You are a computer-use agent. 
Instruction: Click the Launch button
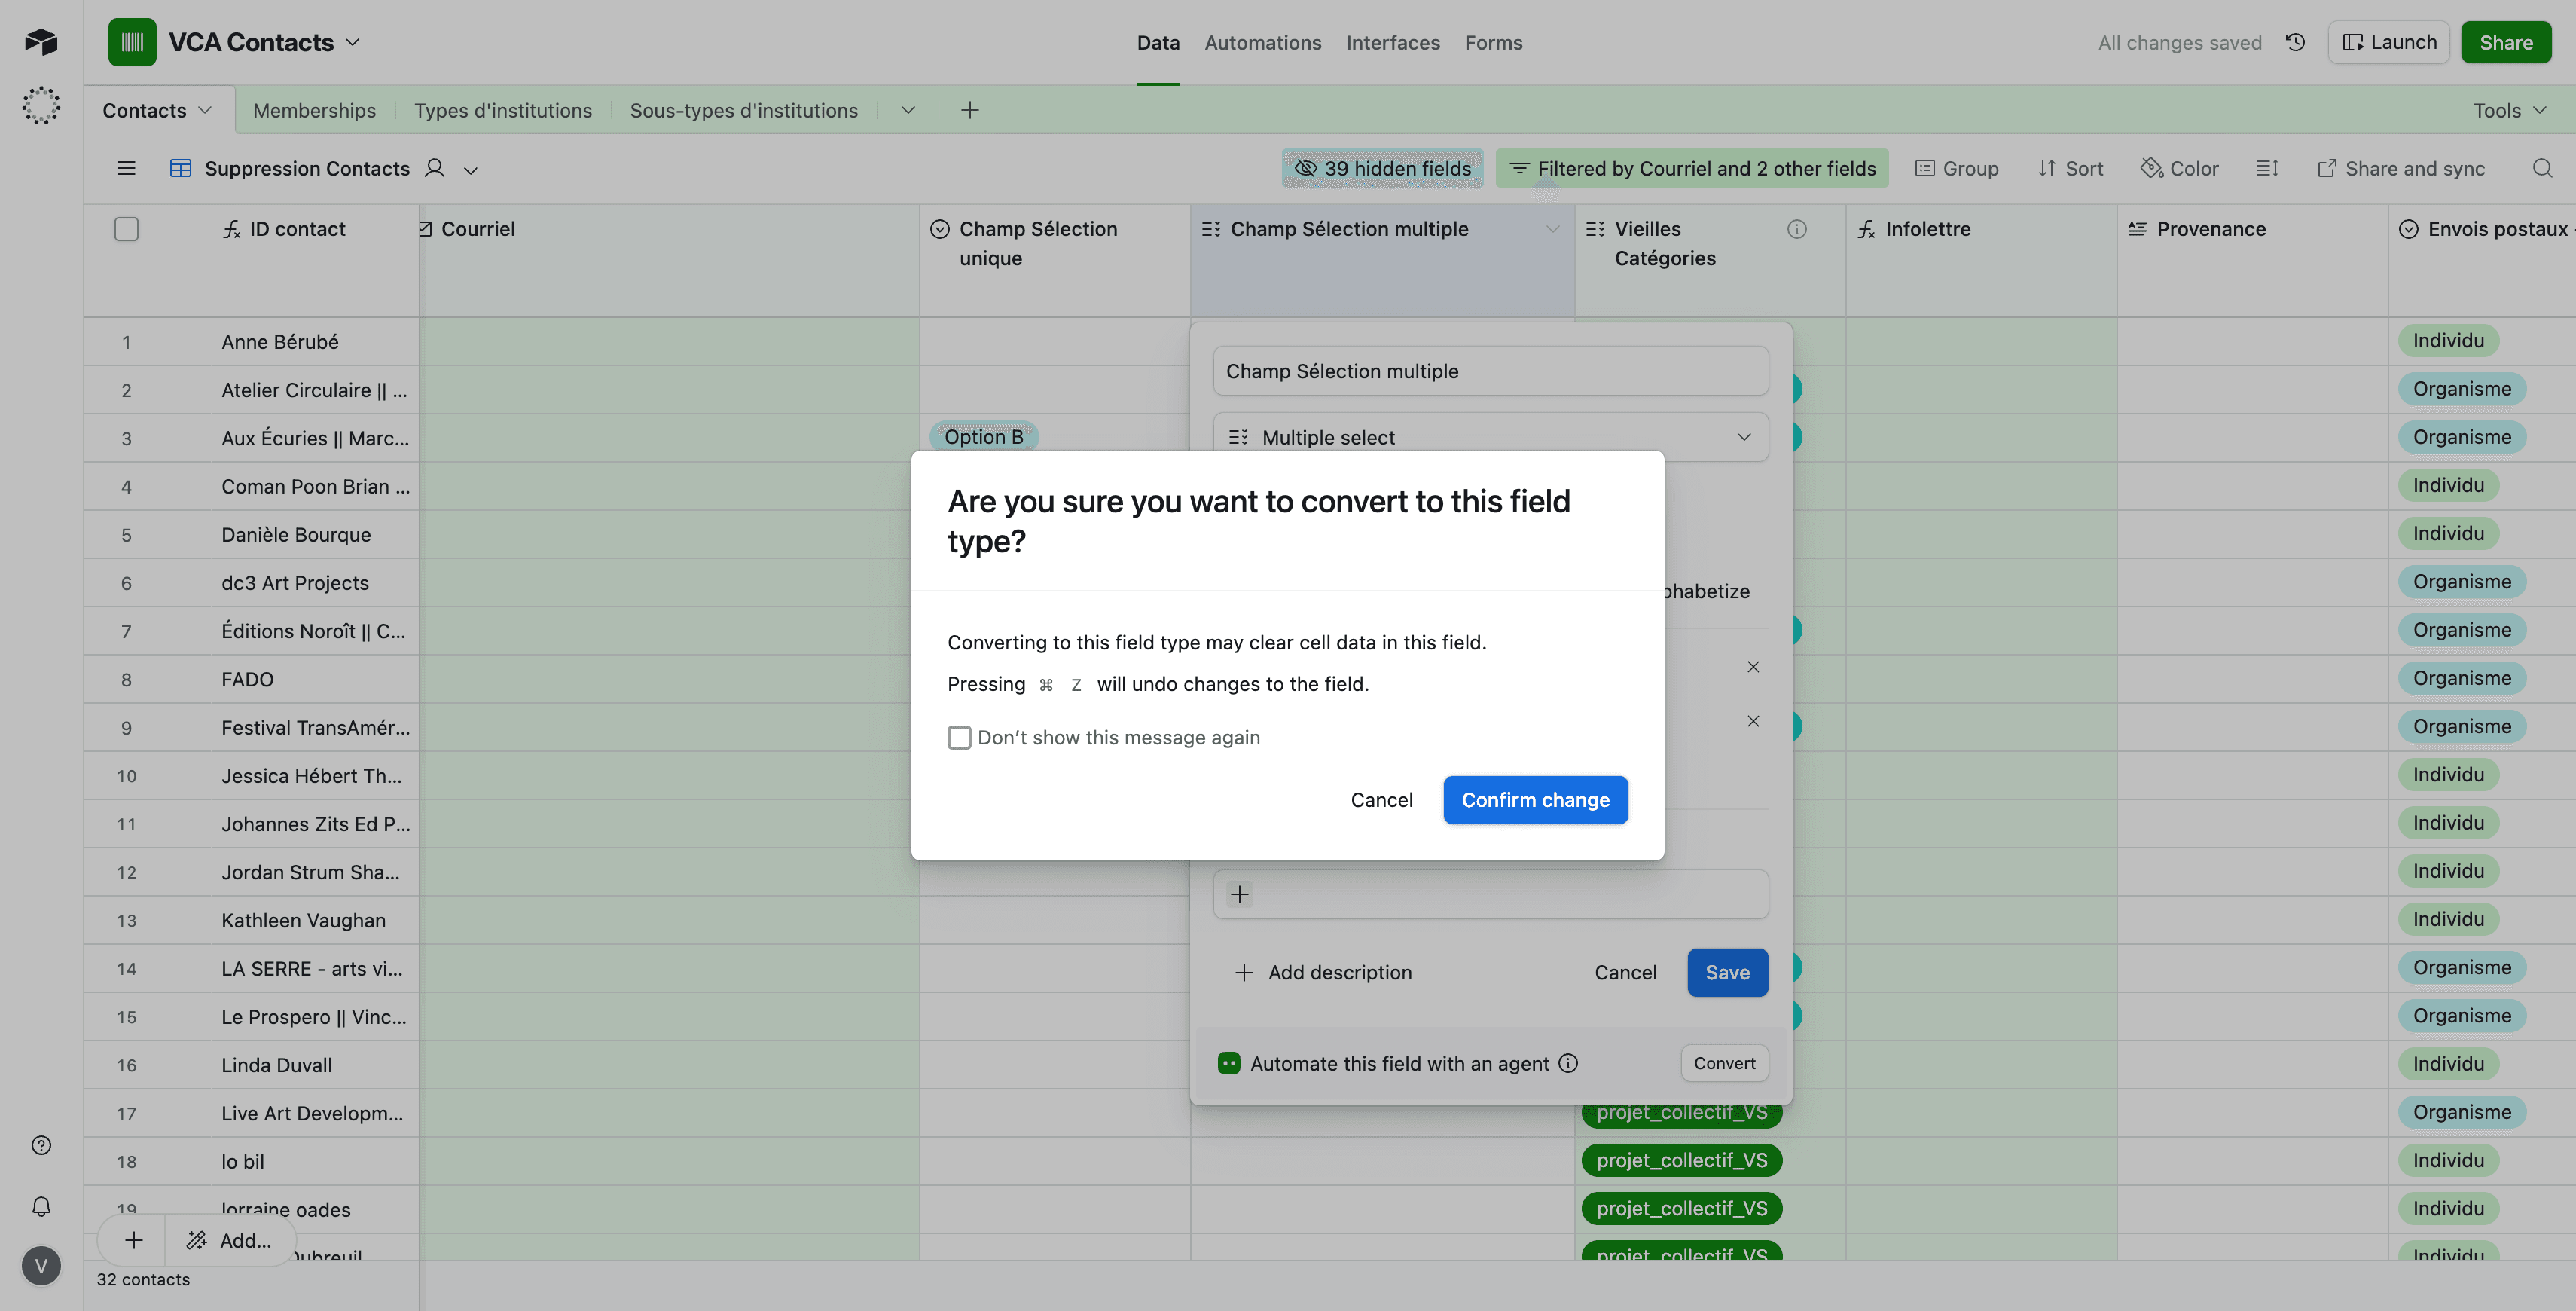[x=2388, y=42]
